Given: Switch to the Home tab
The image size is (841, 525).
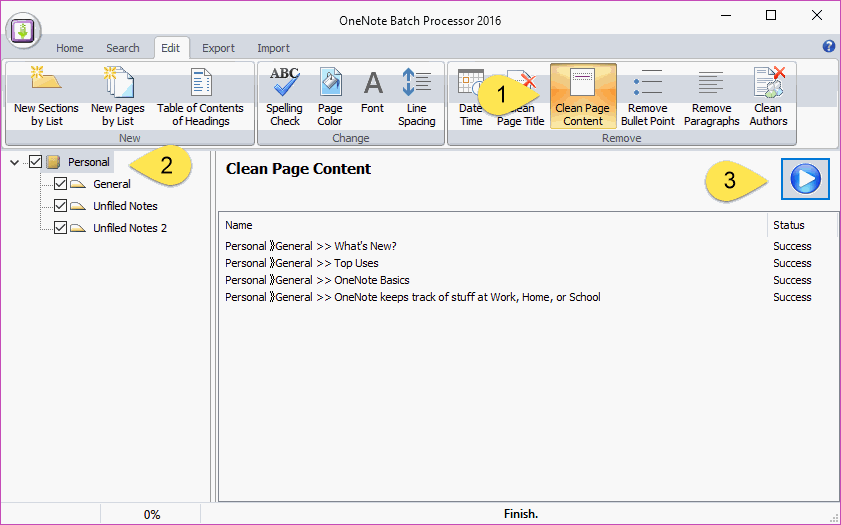Looking at the screenshot, I should [x=70, y=48].
